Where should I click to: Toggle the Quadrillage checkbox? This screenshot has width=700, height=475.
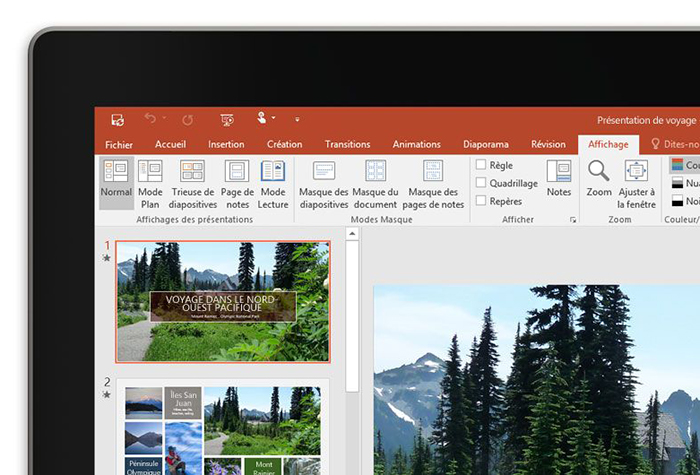(x=481, y=183)
